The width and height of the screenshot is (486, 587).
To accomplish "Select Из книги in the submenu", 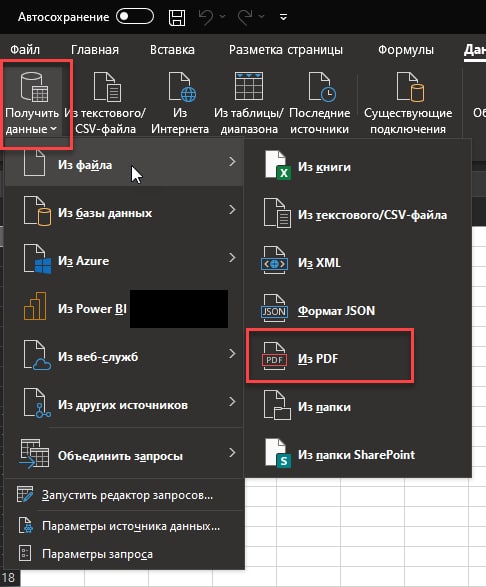I will pyautogui.click(x=358, y=167).
